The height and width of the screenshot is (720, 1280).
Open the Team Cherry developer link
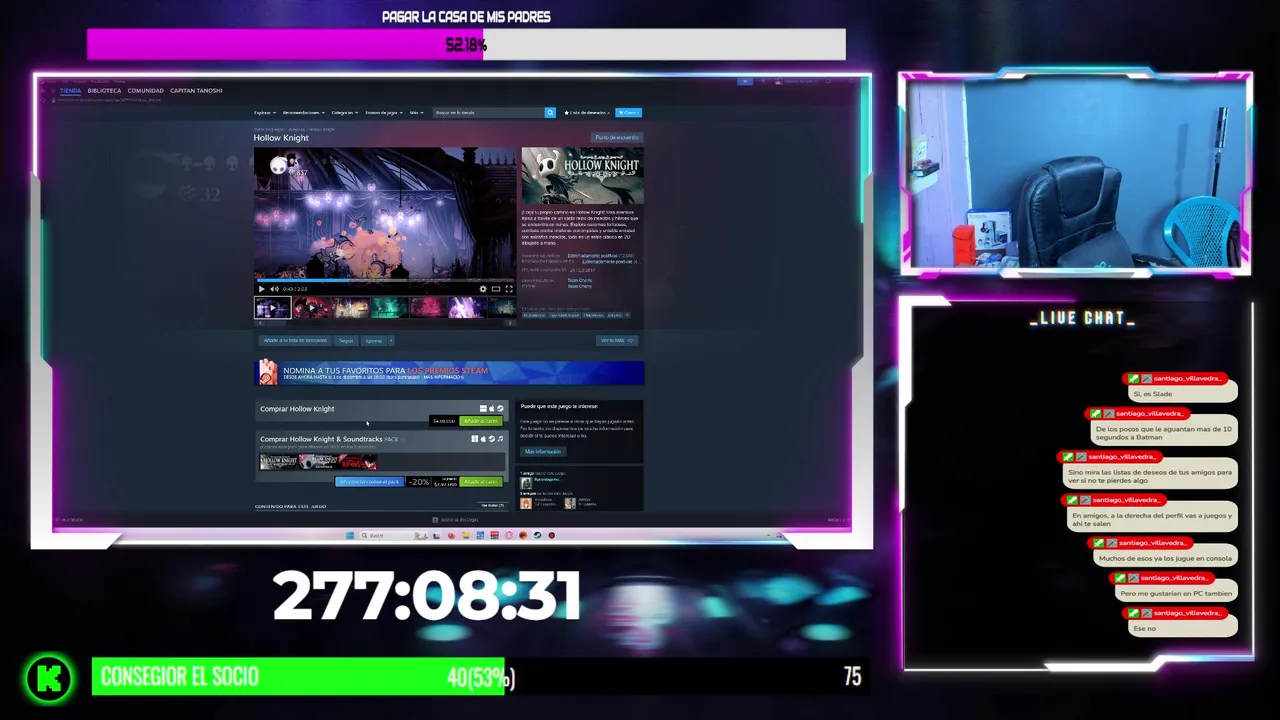(579, 280)
